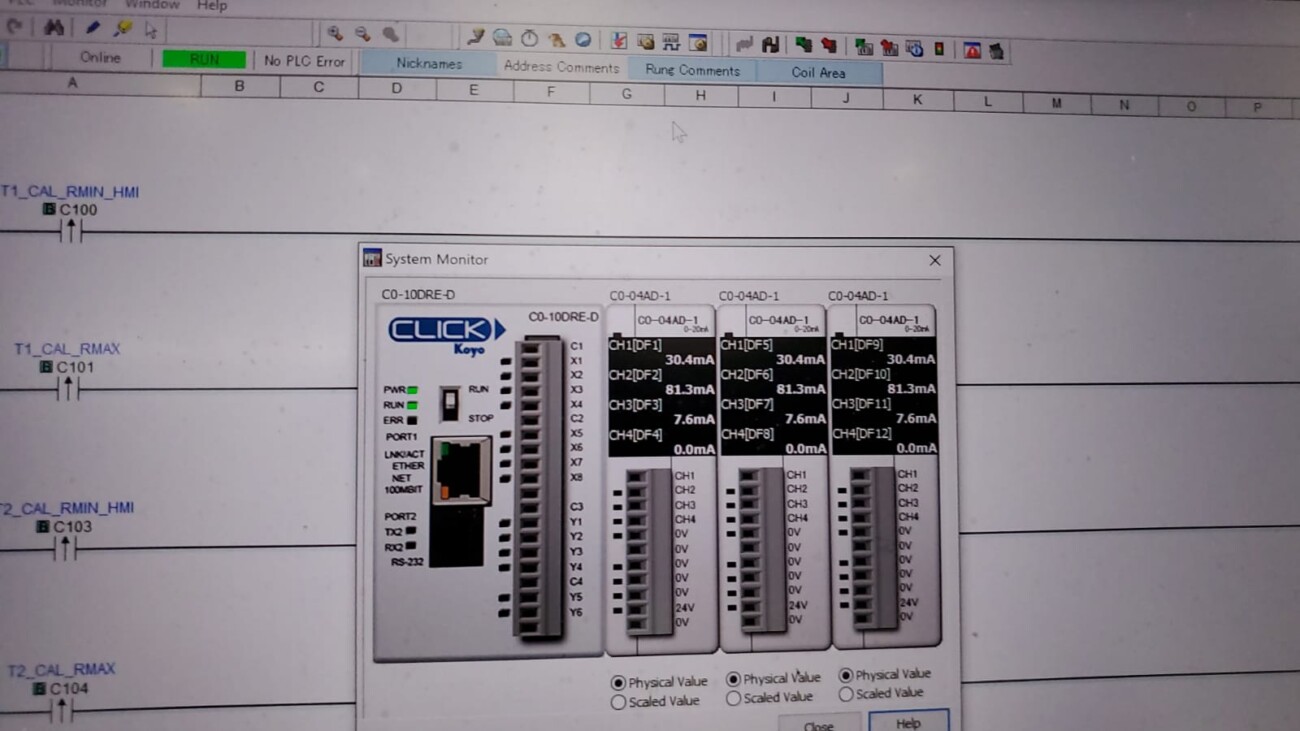The width and height of the screenshot is (1300, 731).
Task: Click the red write-to-PLC arrow icon
Action: [828, 45]
